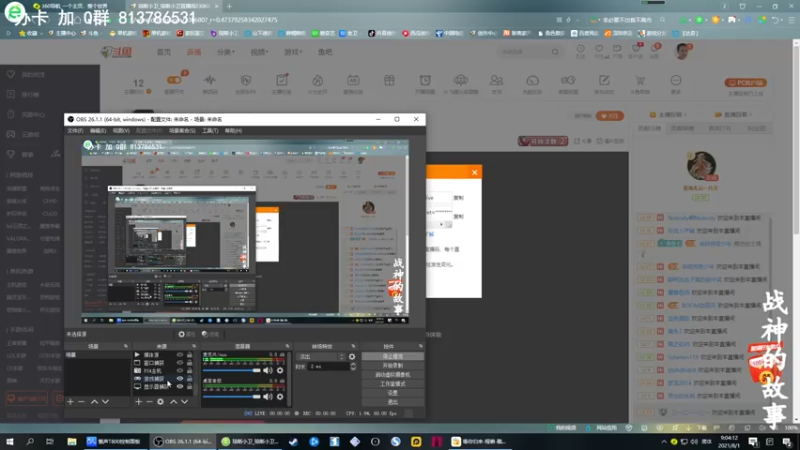This screenshot has height=450, width=800.
Task: Click the Exit (退出) button in OBS Controls
Action: point(392,402)
